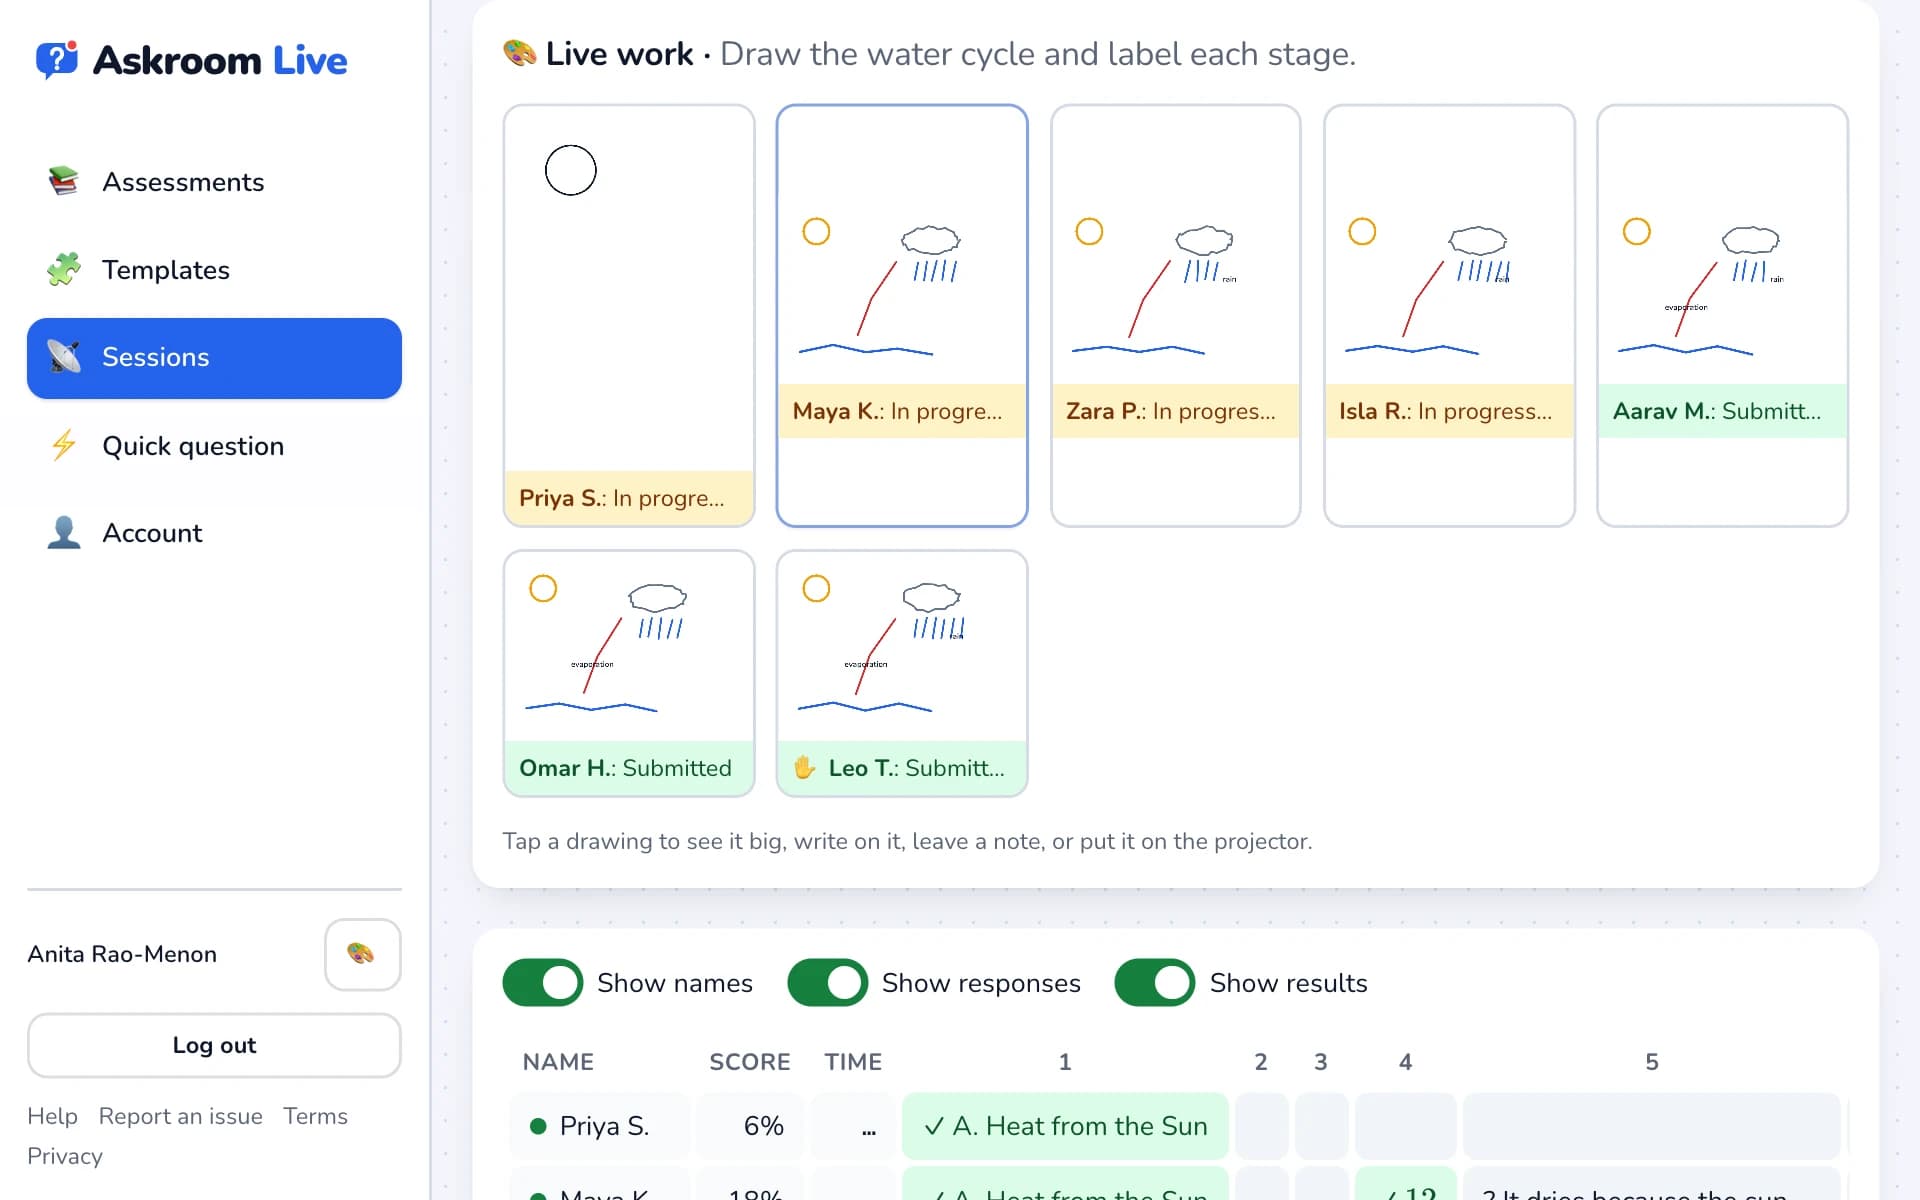The height and width of the screenshot is (1200, 1920).
Task: Select Priya S.'s answer for question 1
Action: pos(1065,1126)
